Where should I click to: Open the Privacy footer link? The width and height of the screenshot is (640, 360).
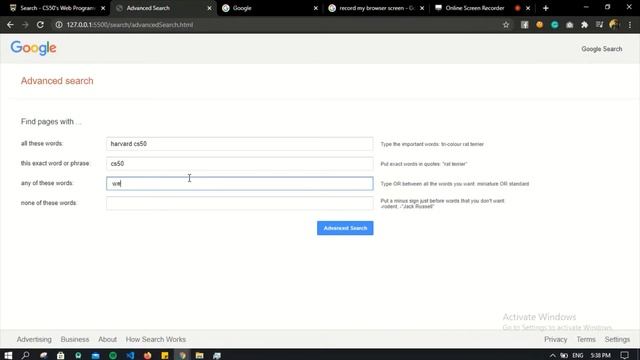pos(556,339)
